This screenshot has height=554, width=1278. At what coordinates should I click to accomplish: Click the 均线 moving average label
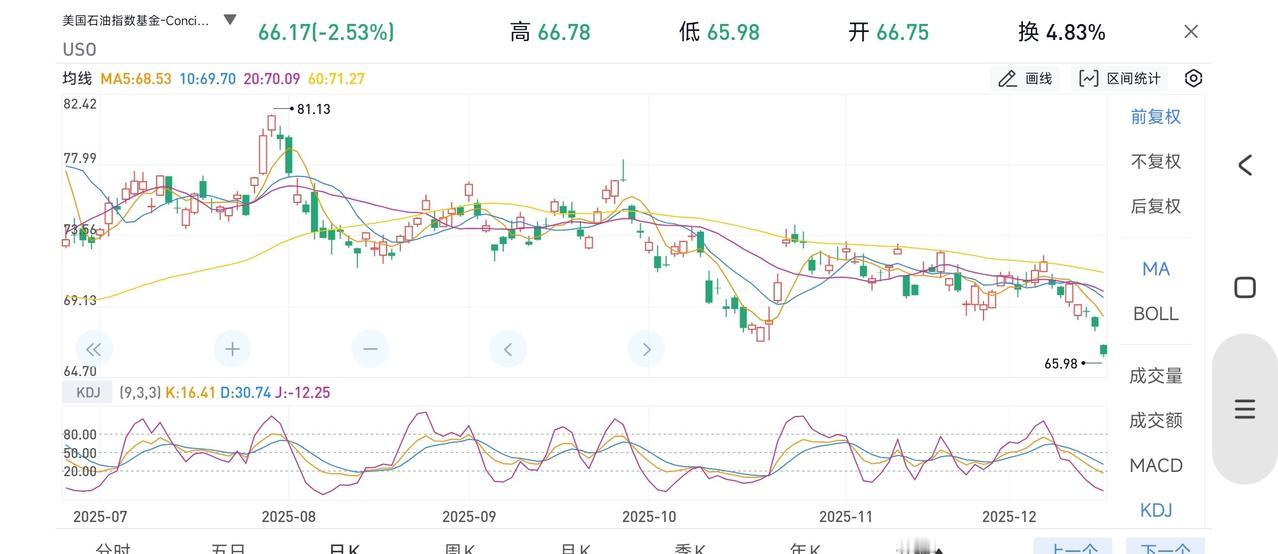point(77,78)
